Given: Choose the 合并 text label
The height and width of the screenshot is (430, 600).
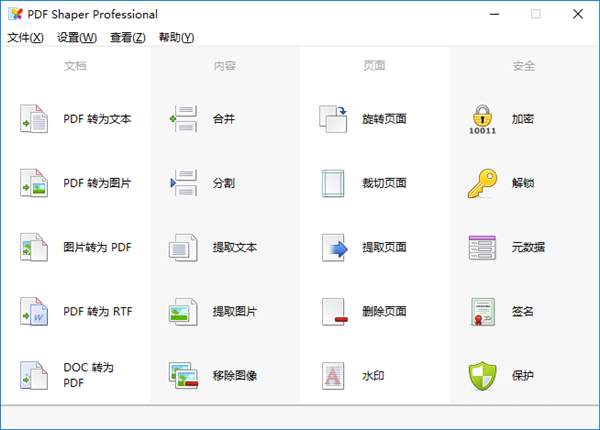Looking at the screenshot, I should [x=224, y=119].
